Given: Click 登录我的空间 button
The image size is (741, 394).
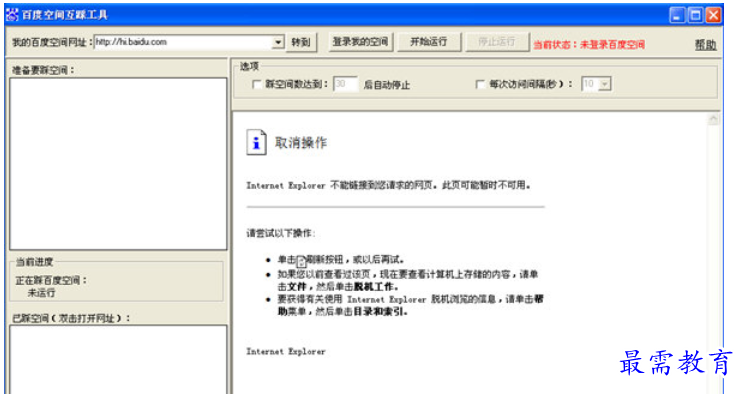Looking at the screenshot, I should point(360,42).
